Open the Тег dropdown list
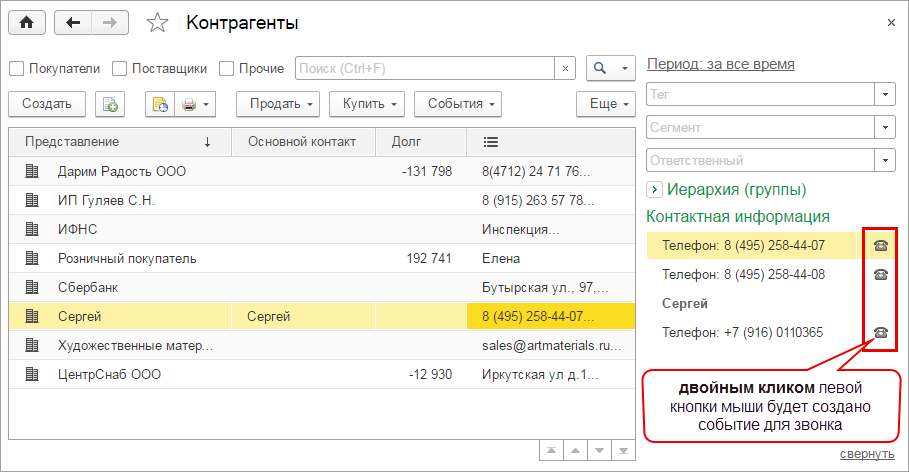This screenshot has width=909, height=472. point(885,94)
